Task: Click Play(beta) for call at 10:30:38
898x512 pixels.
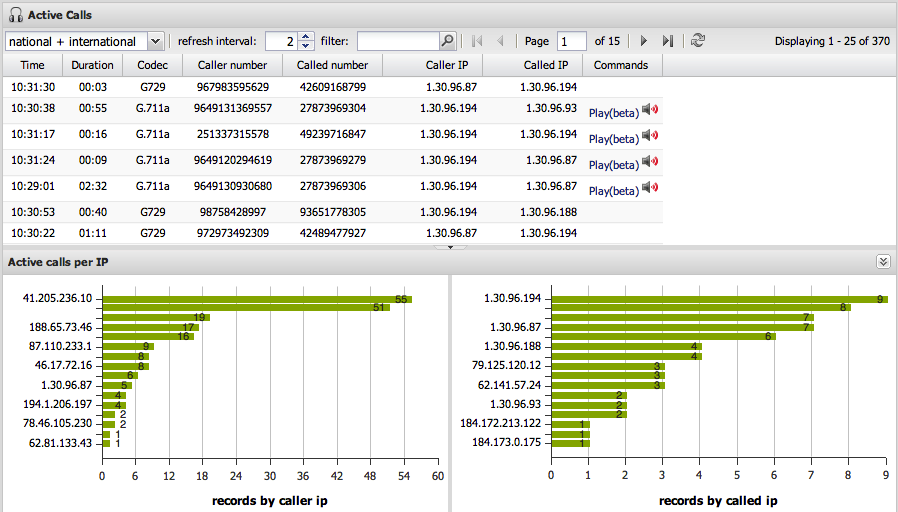Action: tap(613, 112)
